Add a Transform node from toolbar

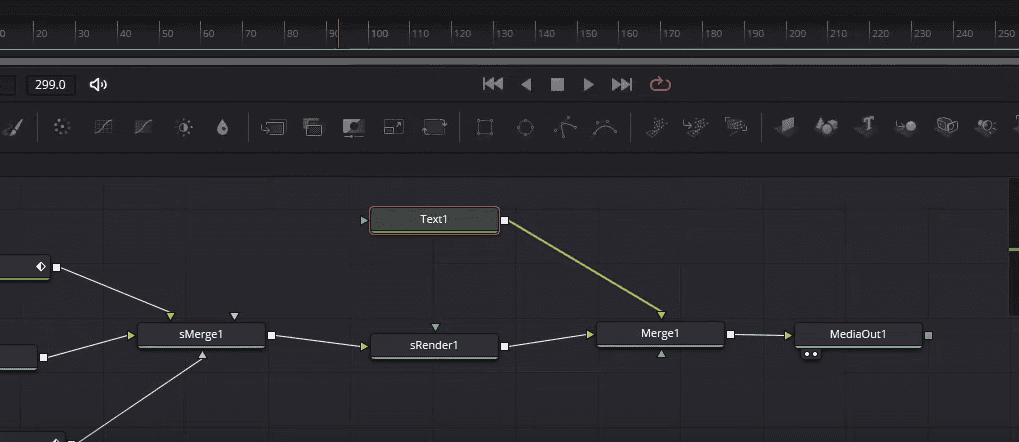[x=434, y=127]
